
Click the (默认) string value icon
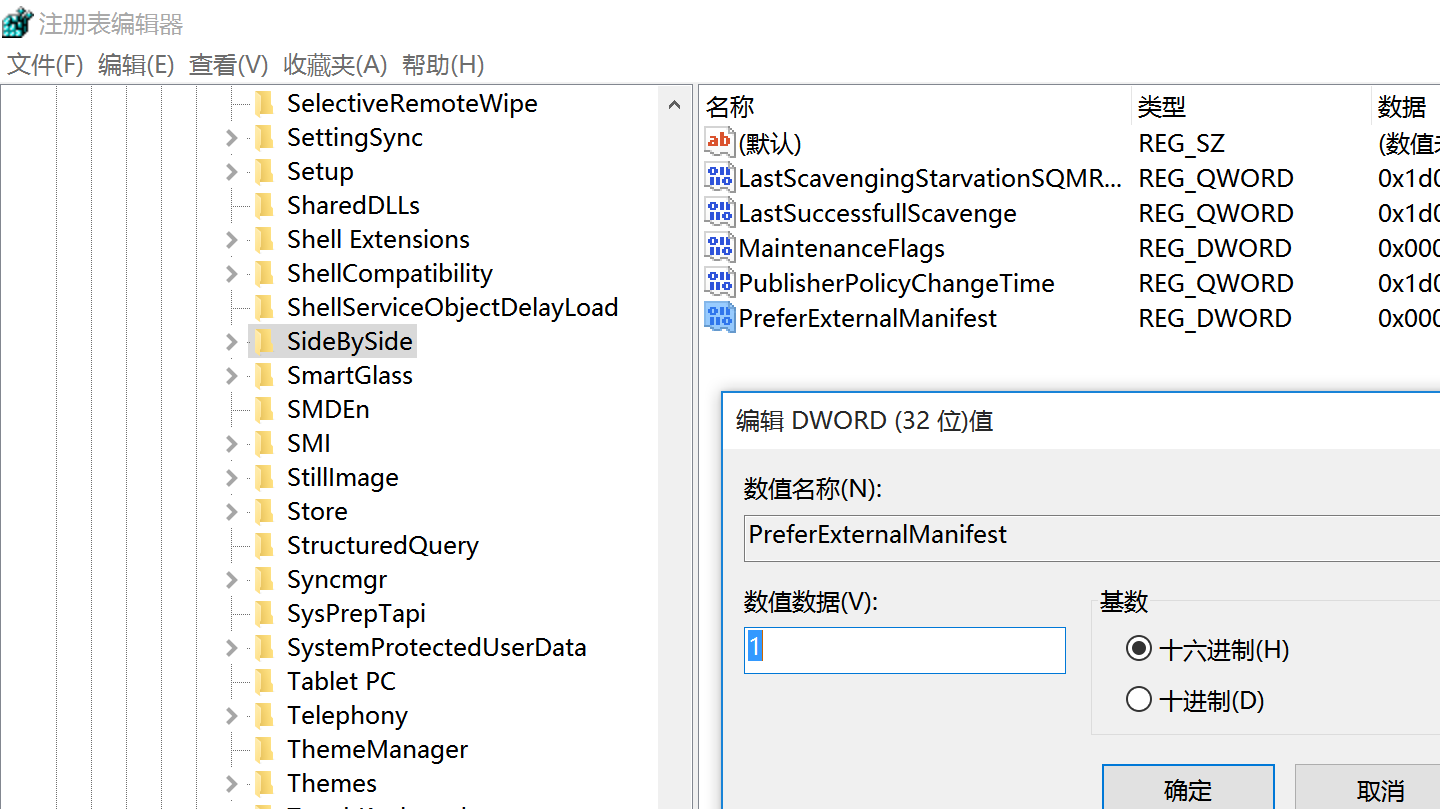[x=719, y=143]
